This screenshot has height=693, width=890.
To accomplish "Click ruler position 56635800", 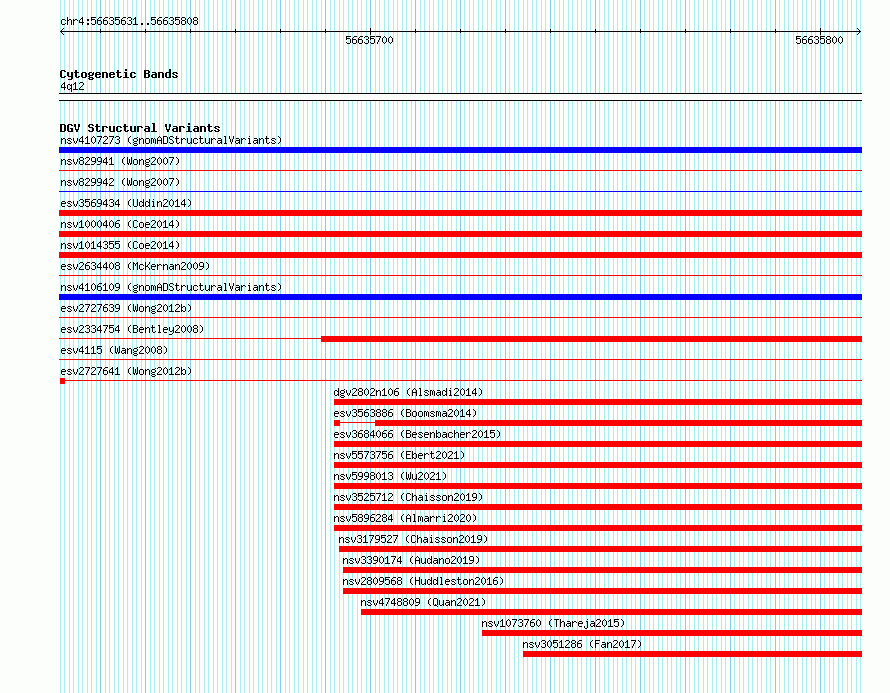I will point(820,40).
